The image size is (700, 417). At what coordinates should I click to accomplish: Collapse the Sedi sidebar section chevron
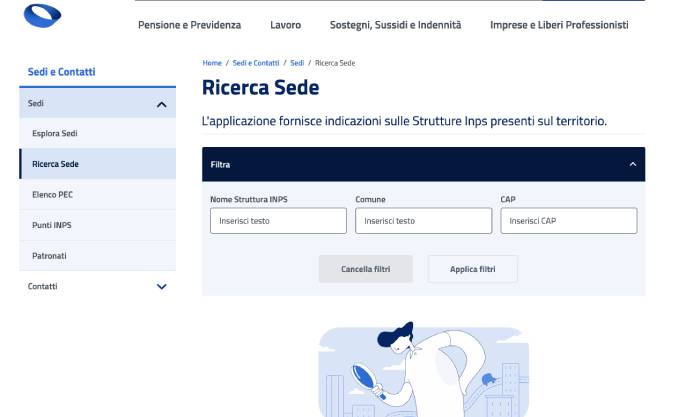(x=162, y=104)
